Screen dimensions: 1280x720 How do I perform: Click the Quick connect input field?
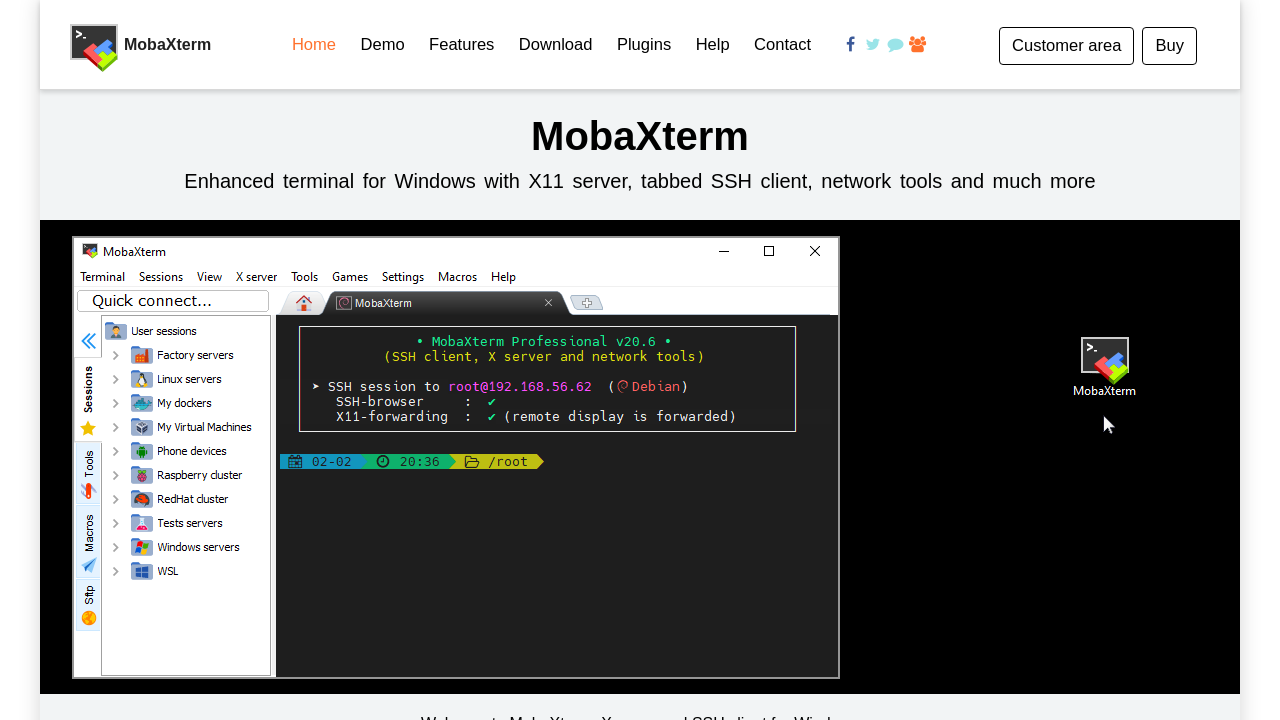173,301
